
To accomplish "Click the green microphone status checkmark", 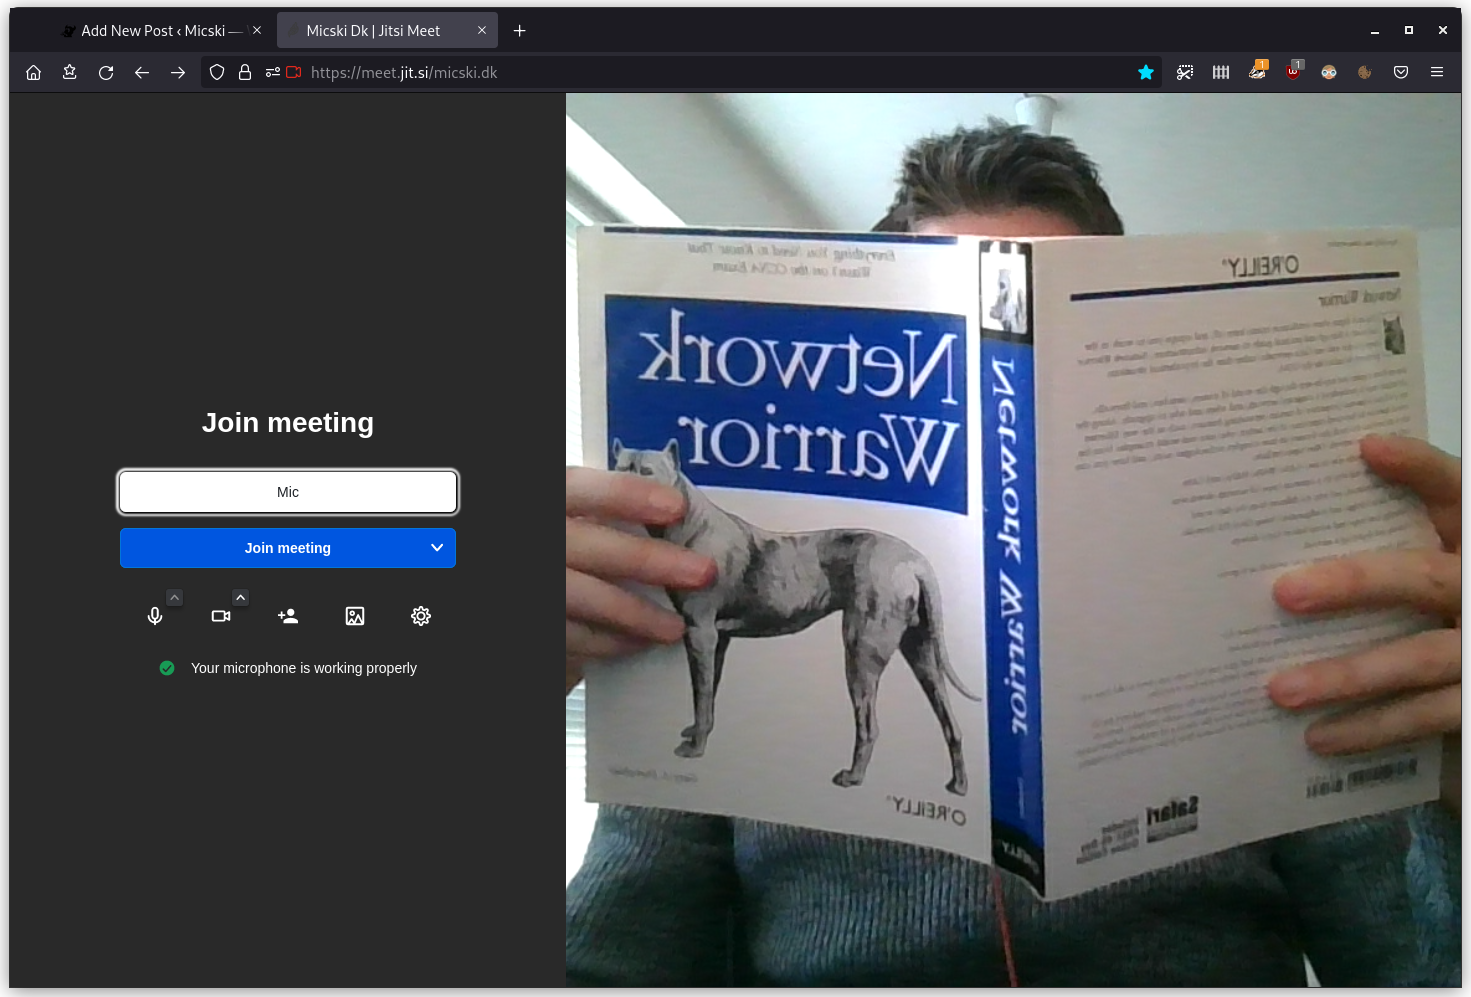I will pyautogui.click(x=167, y=668).
